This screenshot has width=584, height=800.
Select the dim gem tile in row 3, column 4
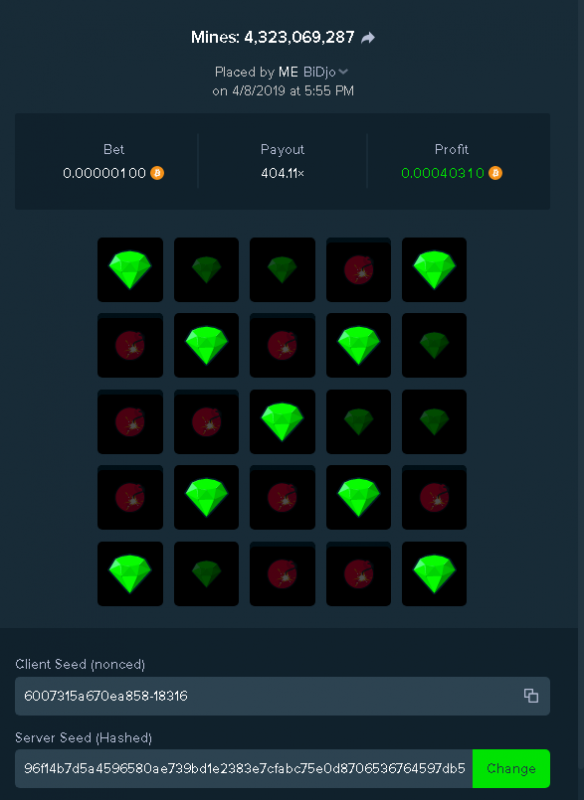tap(358, 421)
